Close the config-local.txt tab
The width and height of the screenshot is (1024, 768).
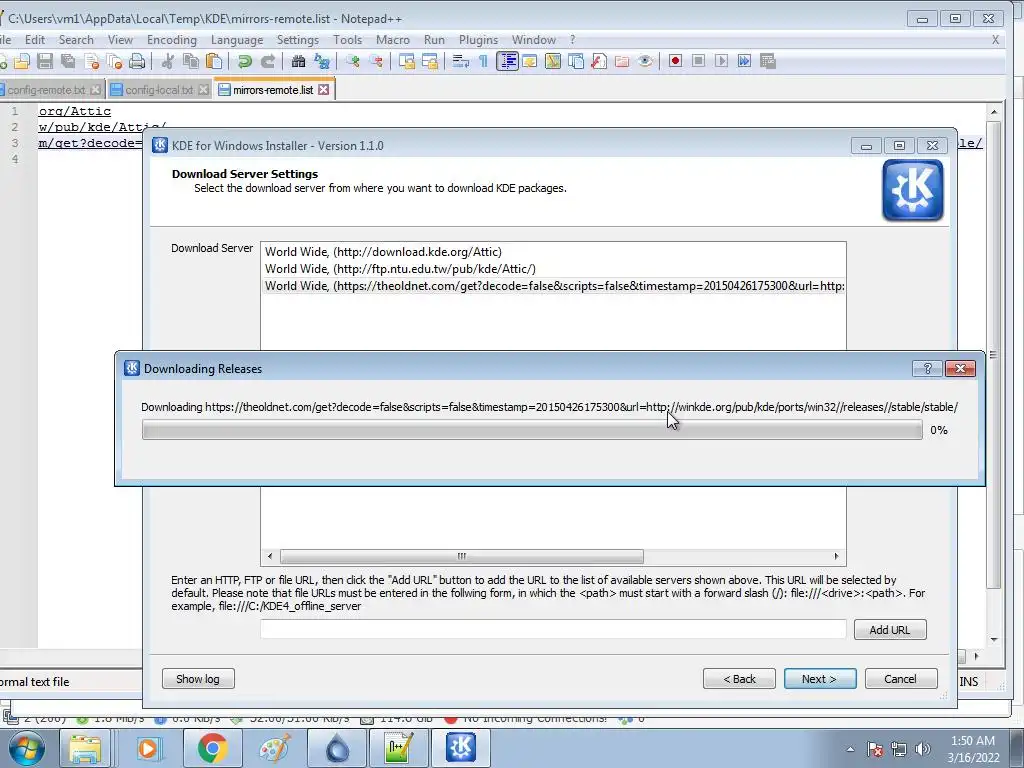[x=203, y=89]
